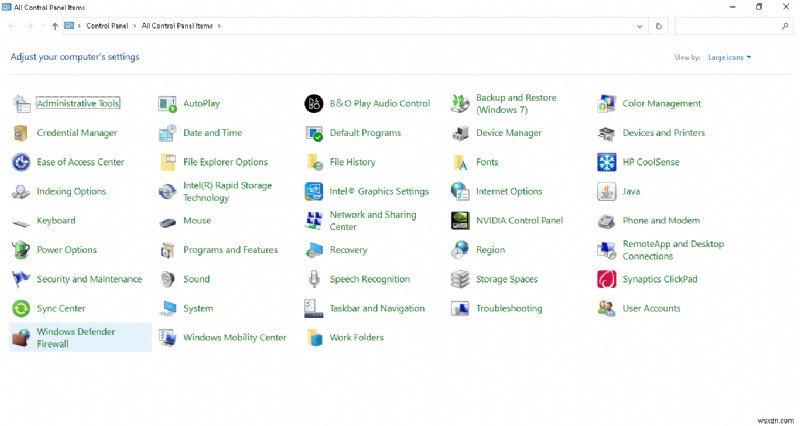Open the Credential Manager safe icon
Screen dimensions: 800x426
coord(20,133)
